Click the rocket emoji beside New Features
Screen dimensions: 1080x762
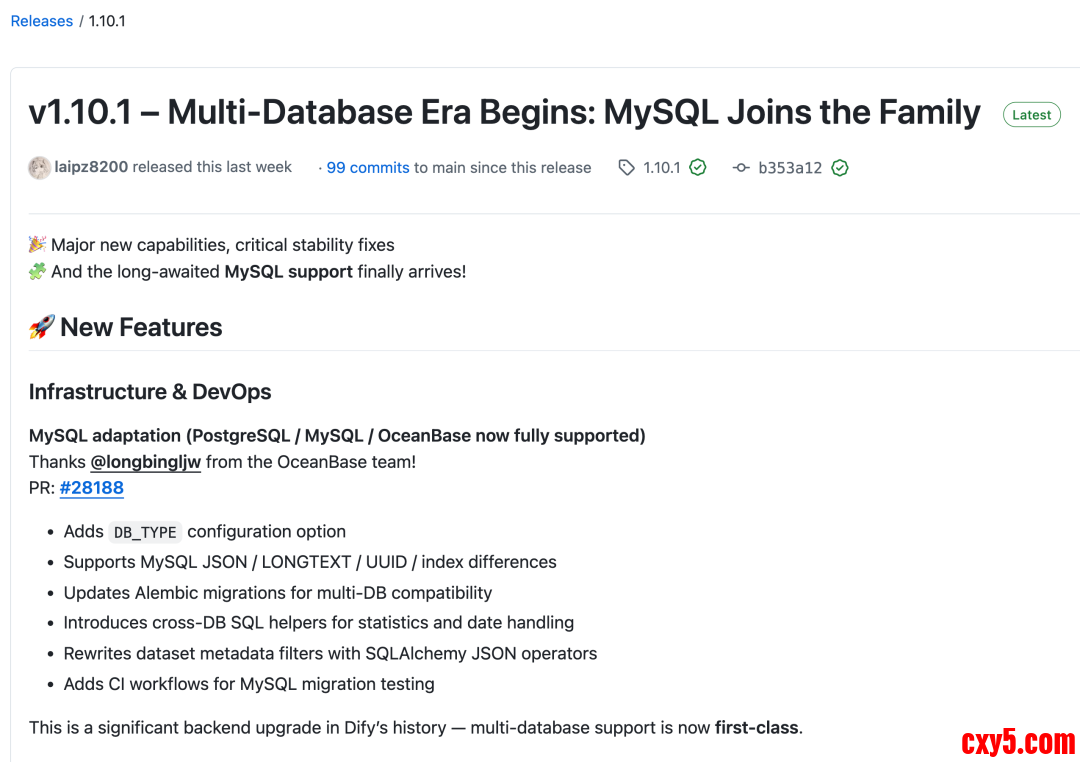tap(42, 327)
